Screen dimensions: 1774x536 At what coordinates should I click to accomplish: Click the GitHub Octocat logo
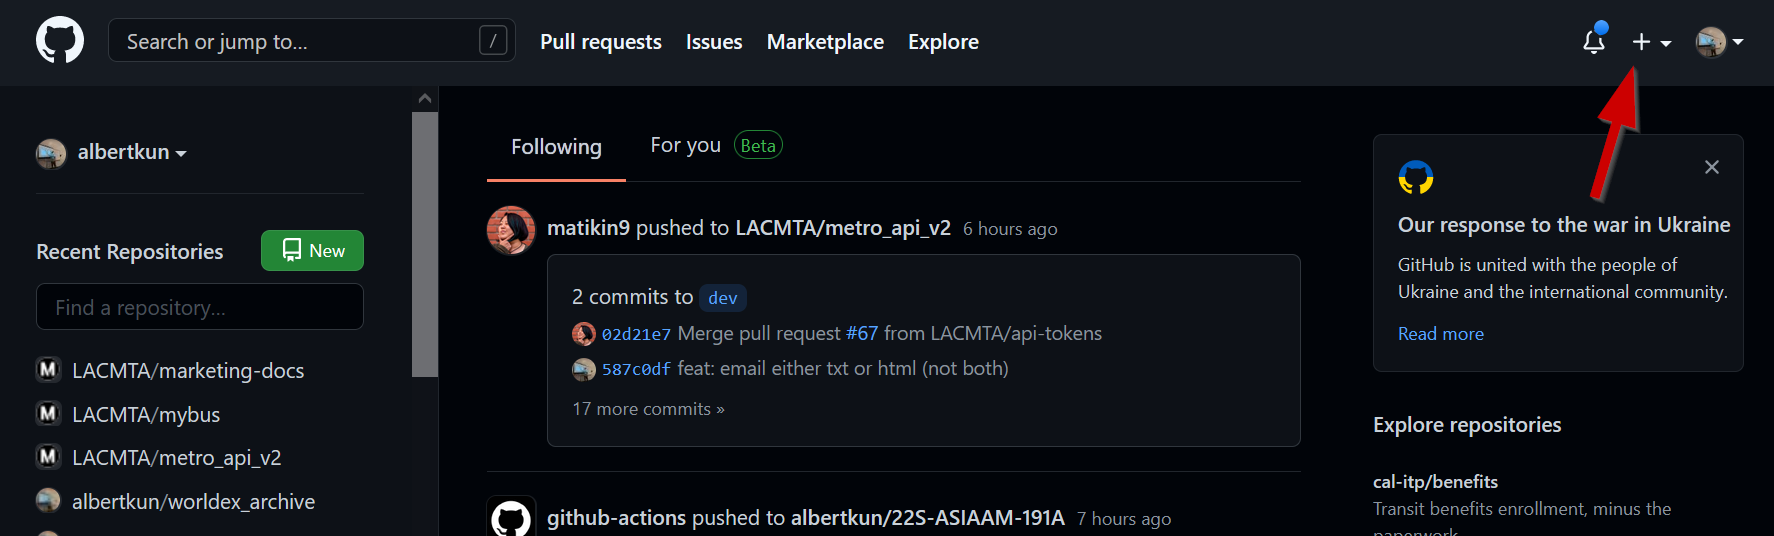(x=60, y=41)
